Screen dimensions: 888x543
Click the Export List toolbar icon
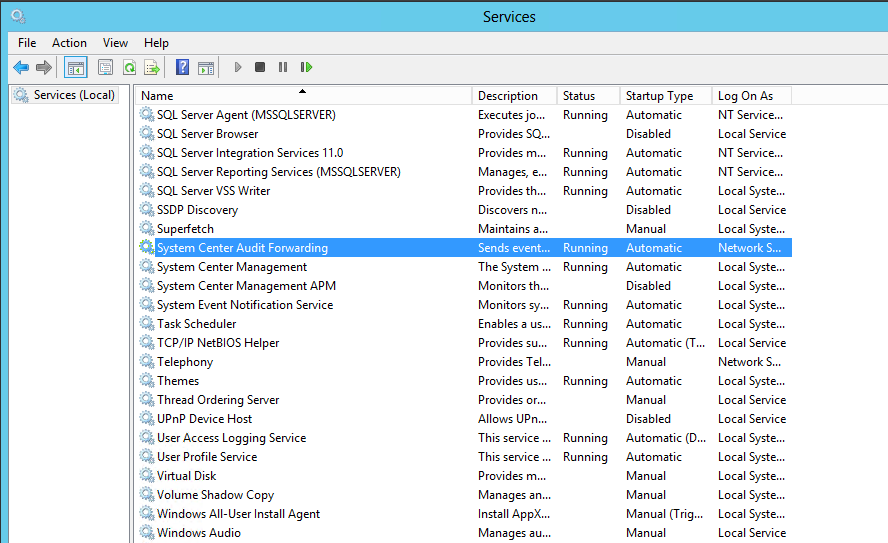point(152,68)
